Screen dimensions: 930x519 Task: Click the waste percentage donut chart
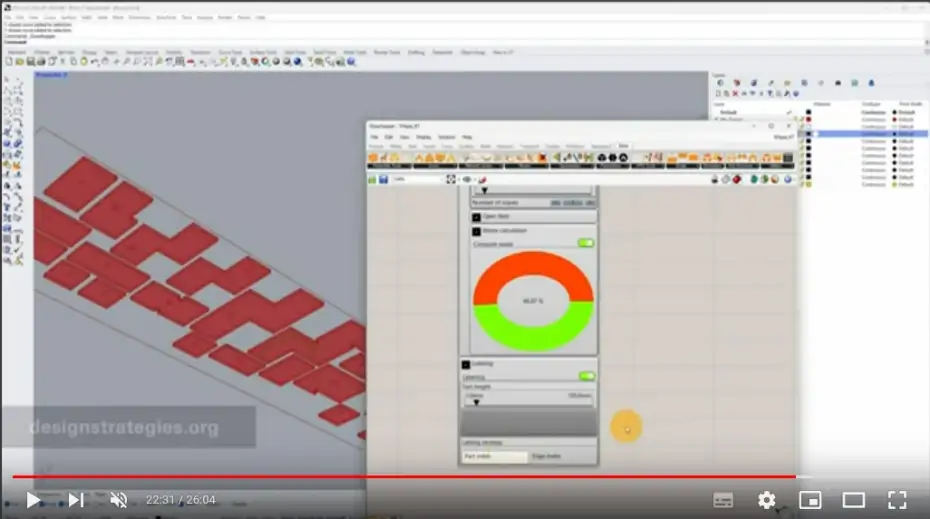(x=533, y=301)
